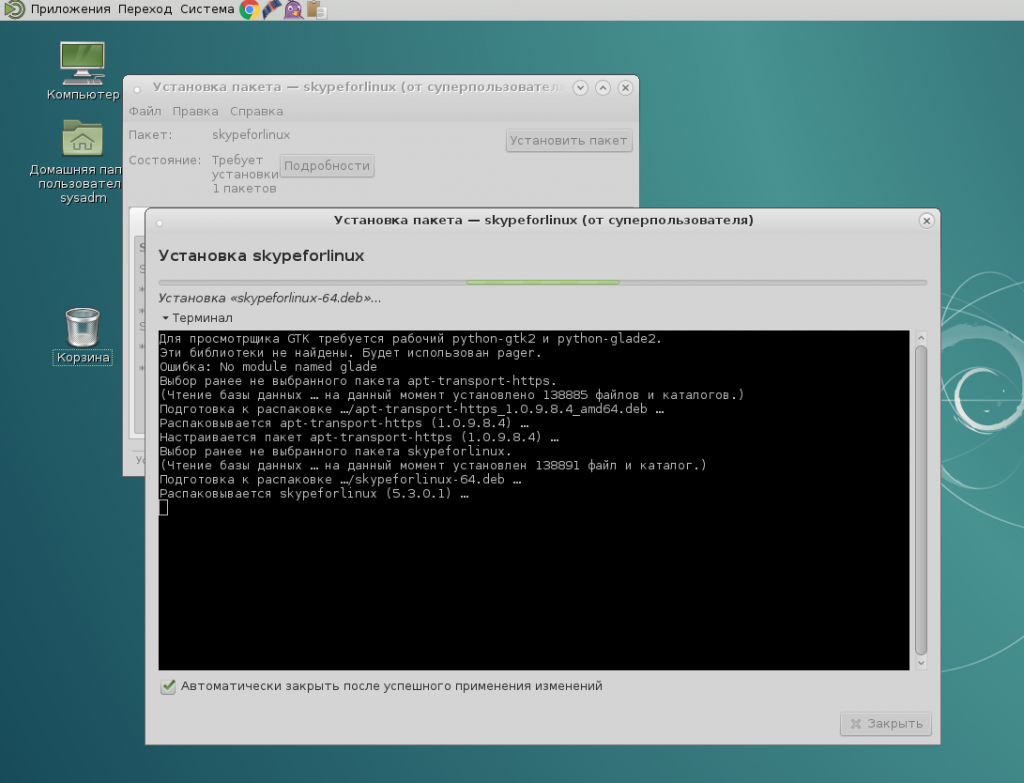Click the Подробности button
1024x783 pixels.
tap(327, 166)
